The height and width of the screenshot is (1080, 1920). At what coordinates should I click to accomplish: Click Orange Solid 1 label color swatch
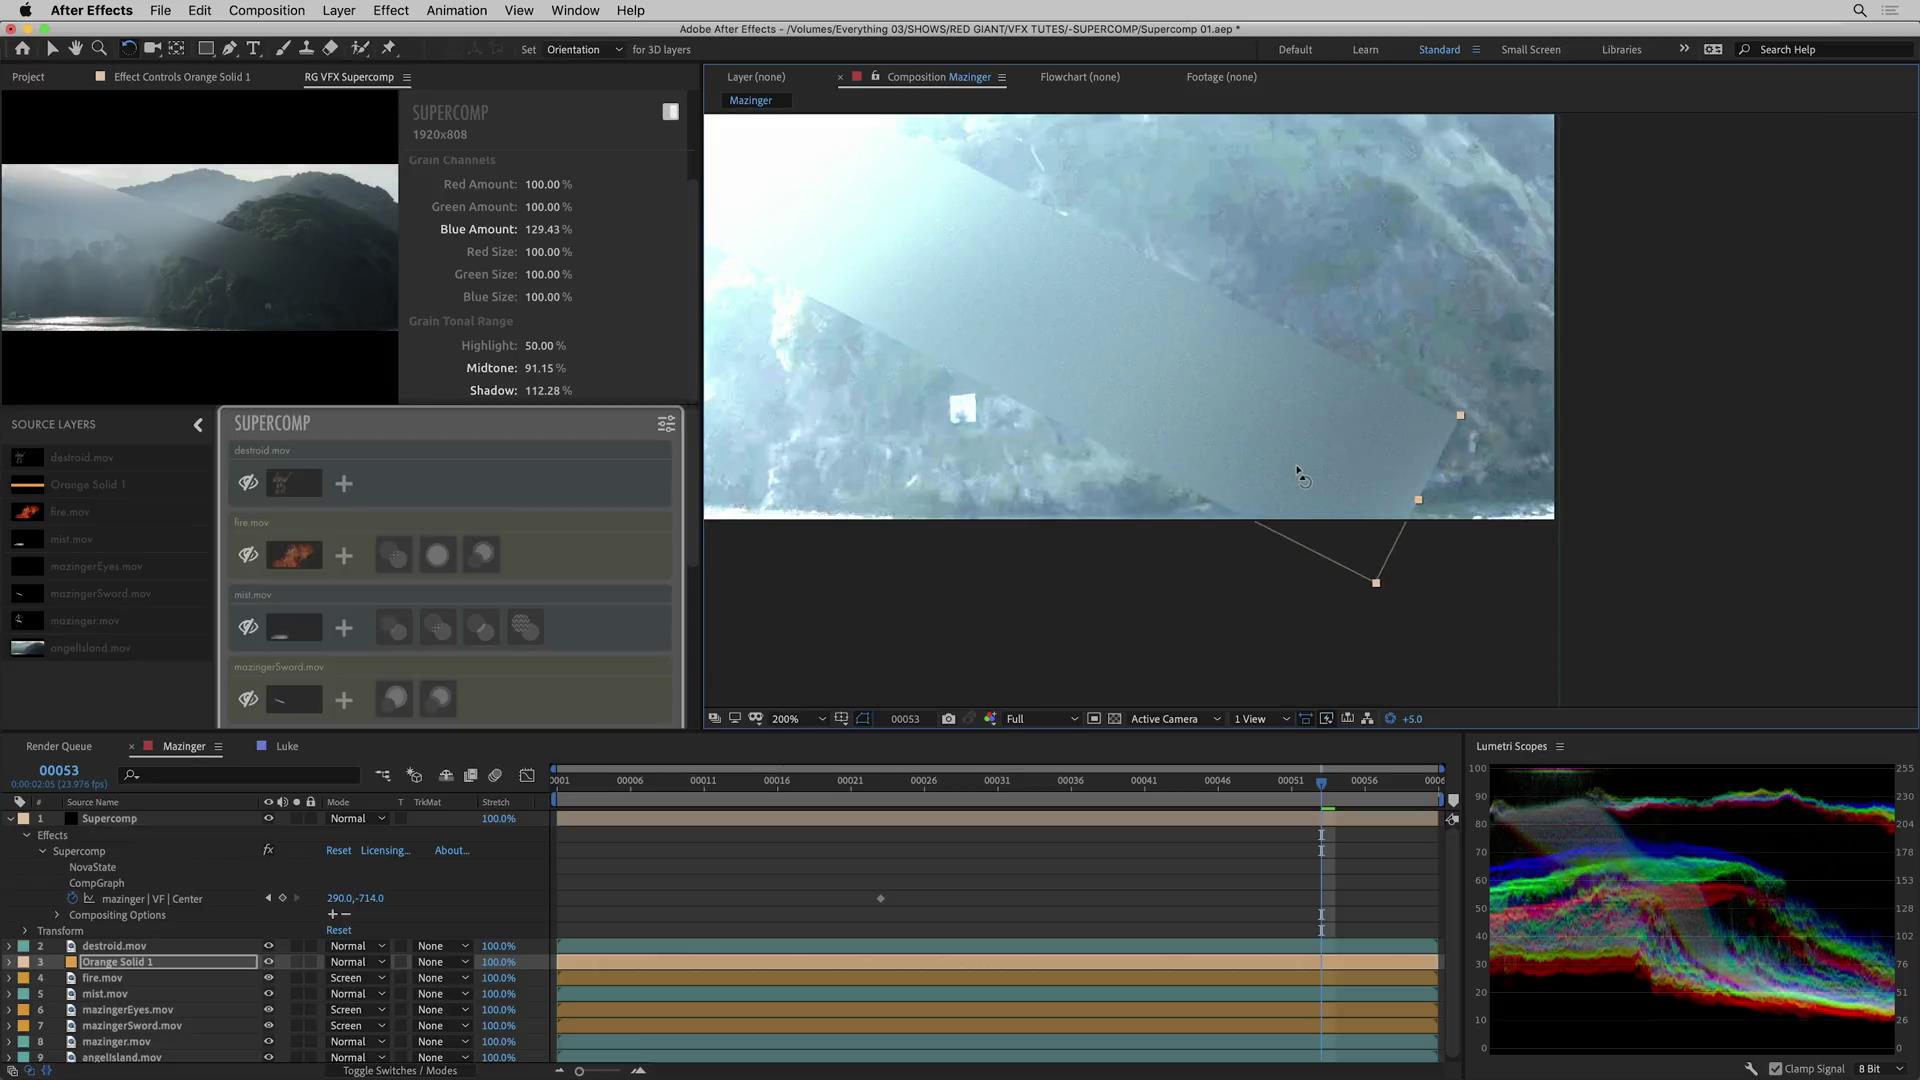(24, 962)
